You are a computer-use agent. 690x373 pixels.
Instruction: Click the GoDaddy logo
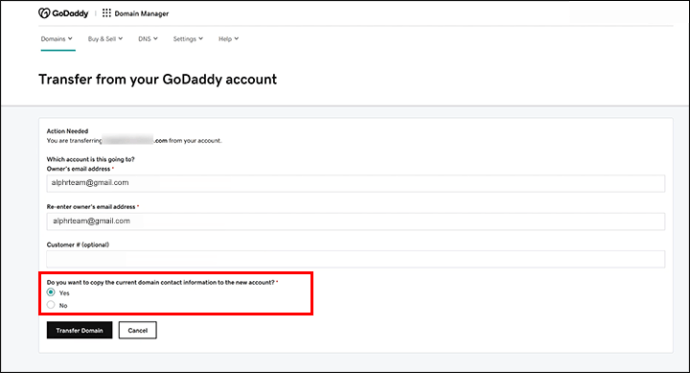63,13
